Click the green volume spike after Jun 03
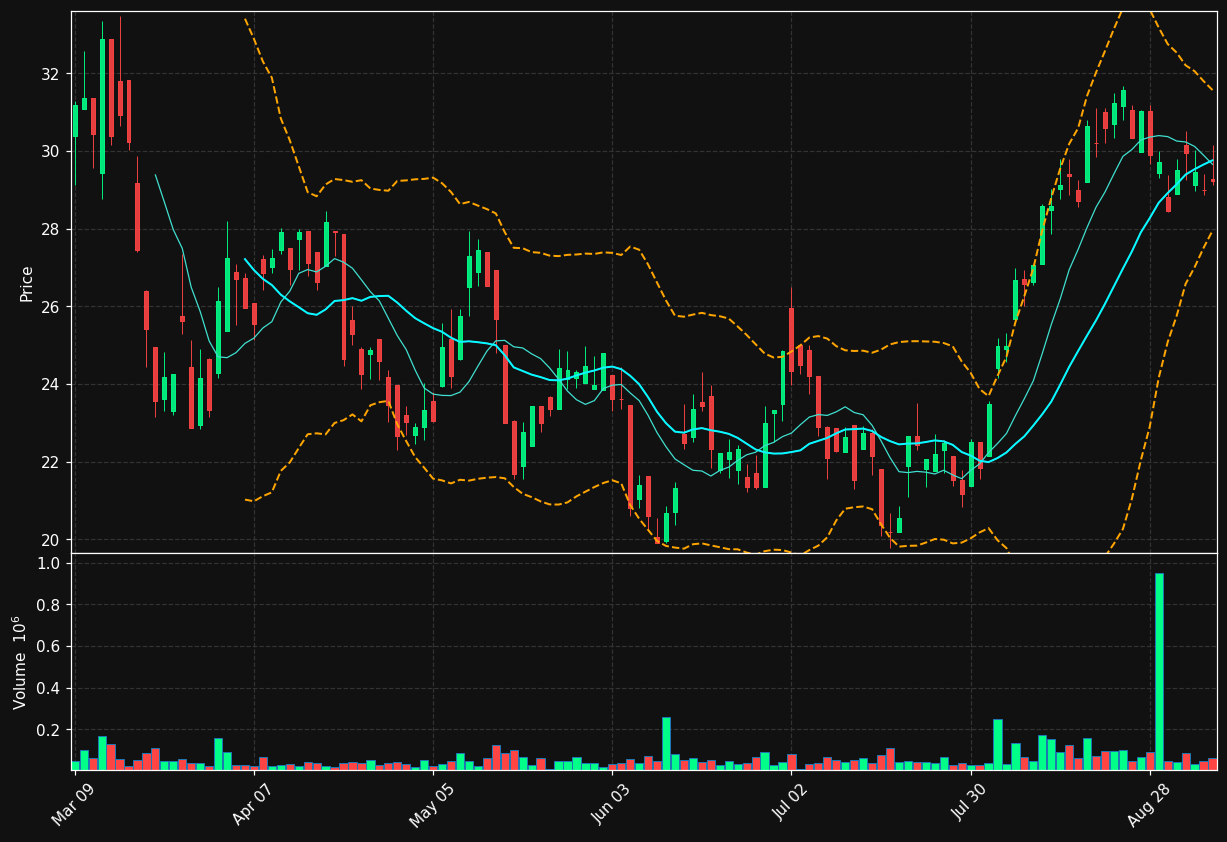 [666, 743]
